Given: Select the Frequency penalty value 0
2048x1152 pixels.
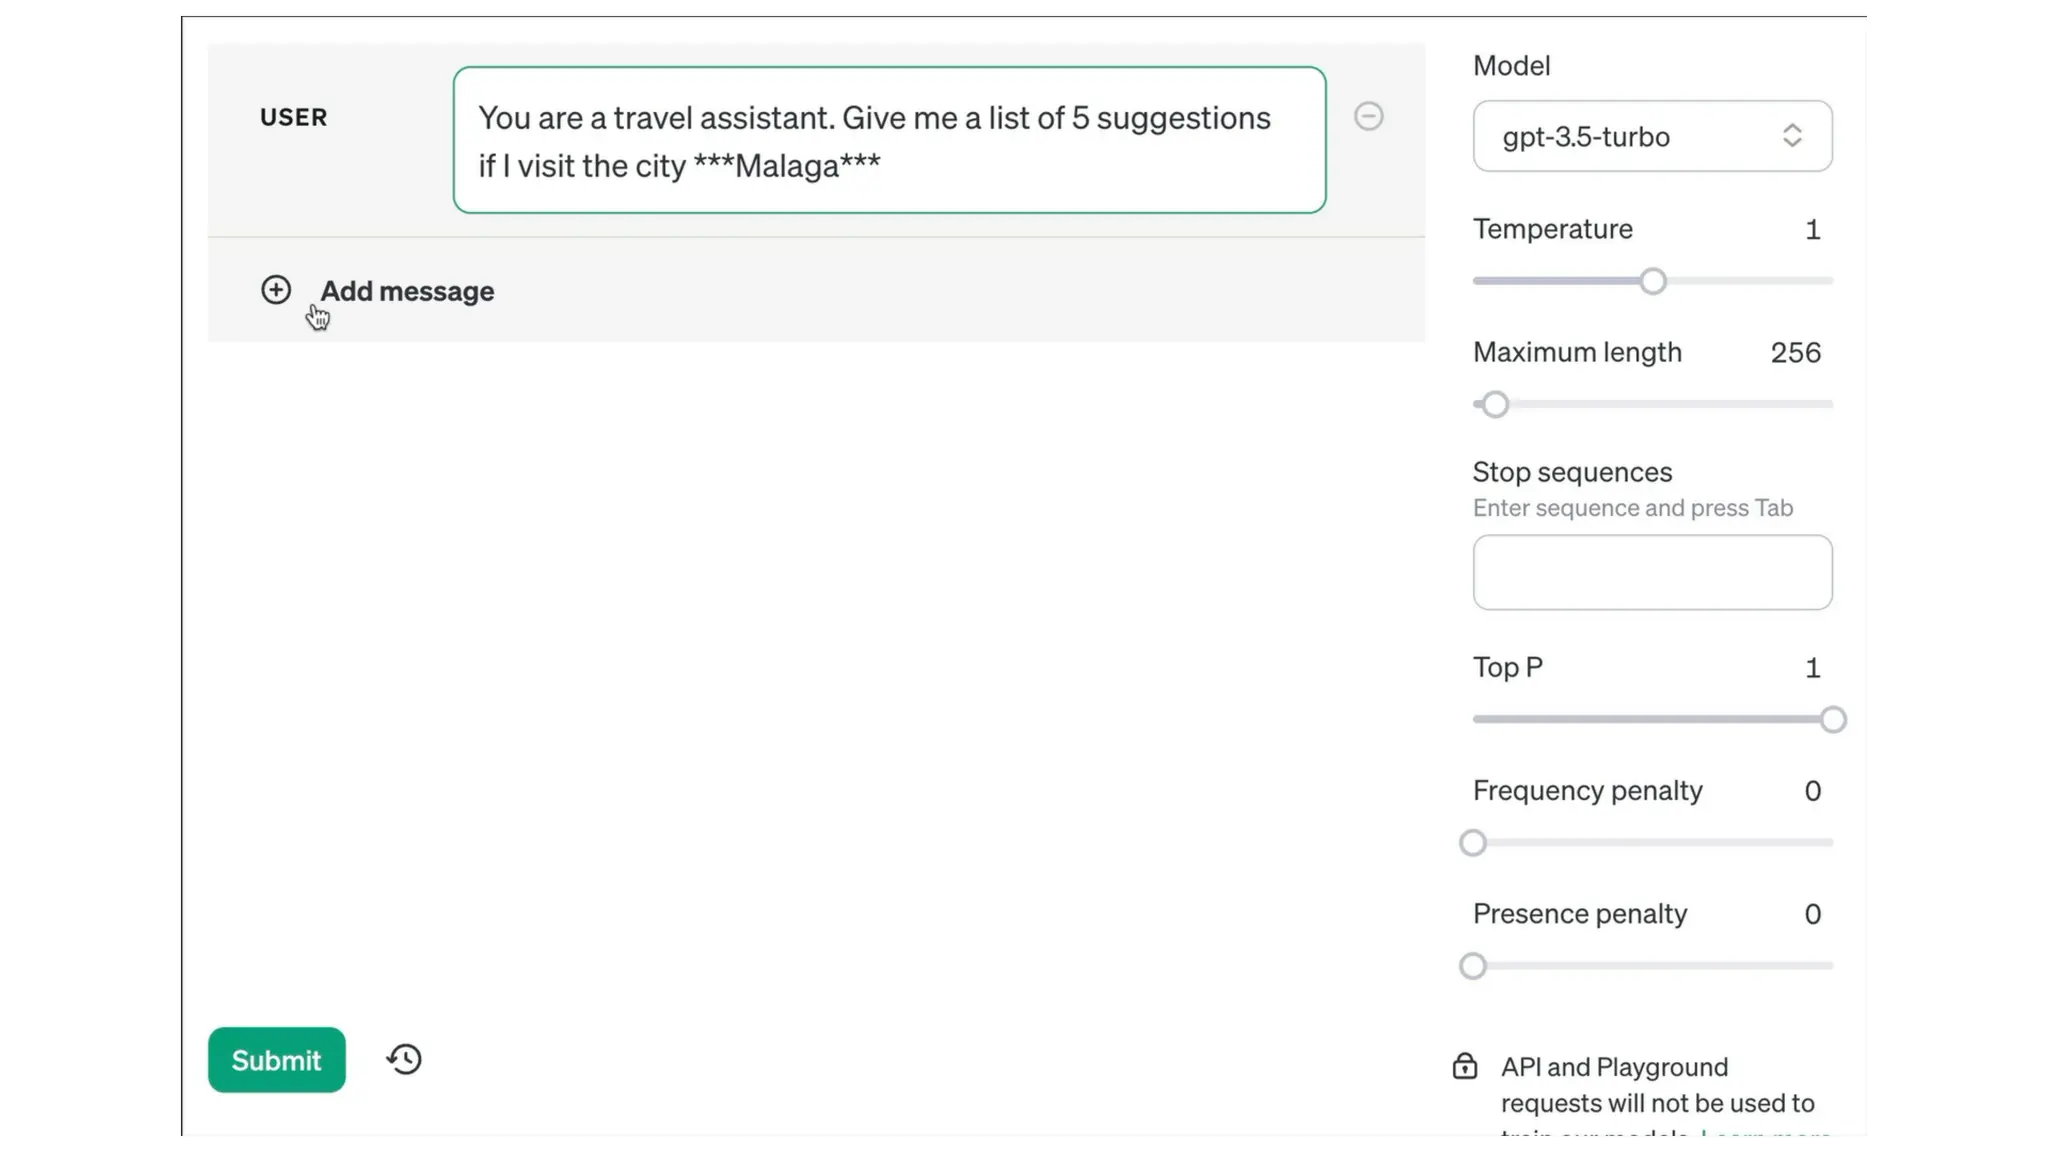Looking at the screenshot, I should pos(1812,791).
